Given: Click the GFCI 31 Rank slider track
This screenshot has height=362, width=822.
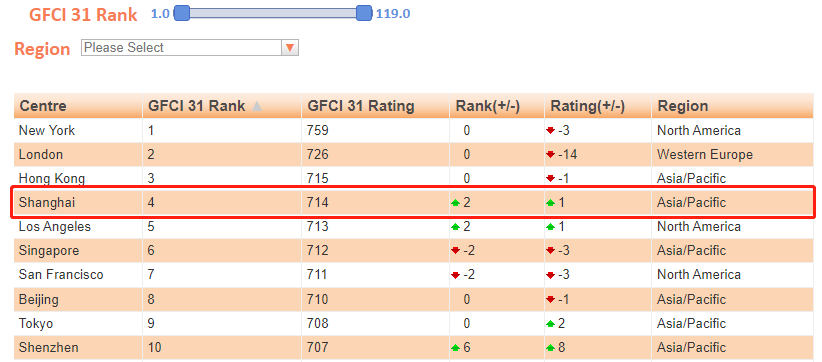Looking at the screenshot, I should tap(273, 13).
